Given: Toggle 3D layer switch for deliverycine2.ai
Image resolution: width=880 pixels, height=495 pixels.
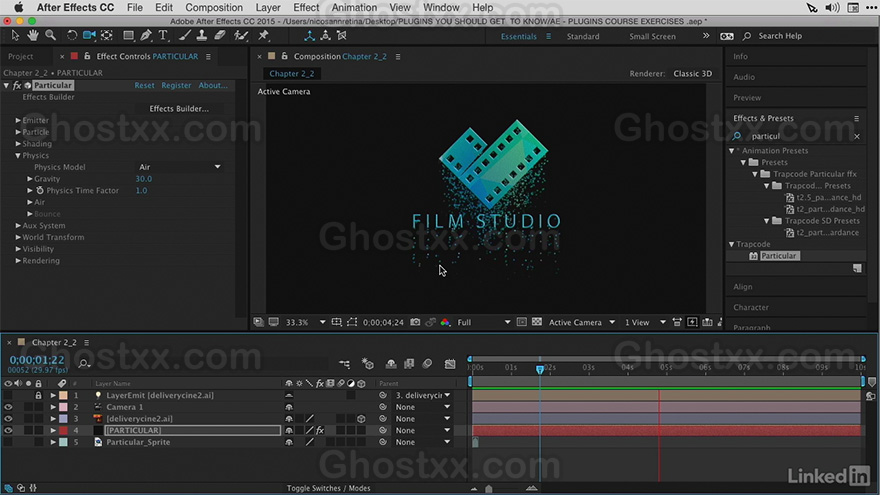Looking at the screenshot, I should click(x=361, y=419).
